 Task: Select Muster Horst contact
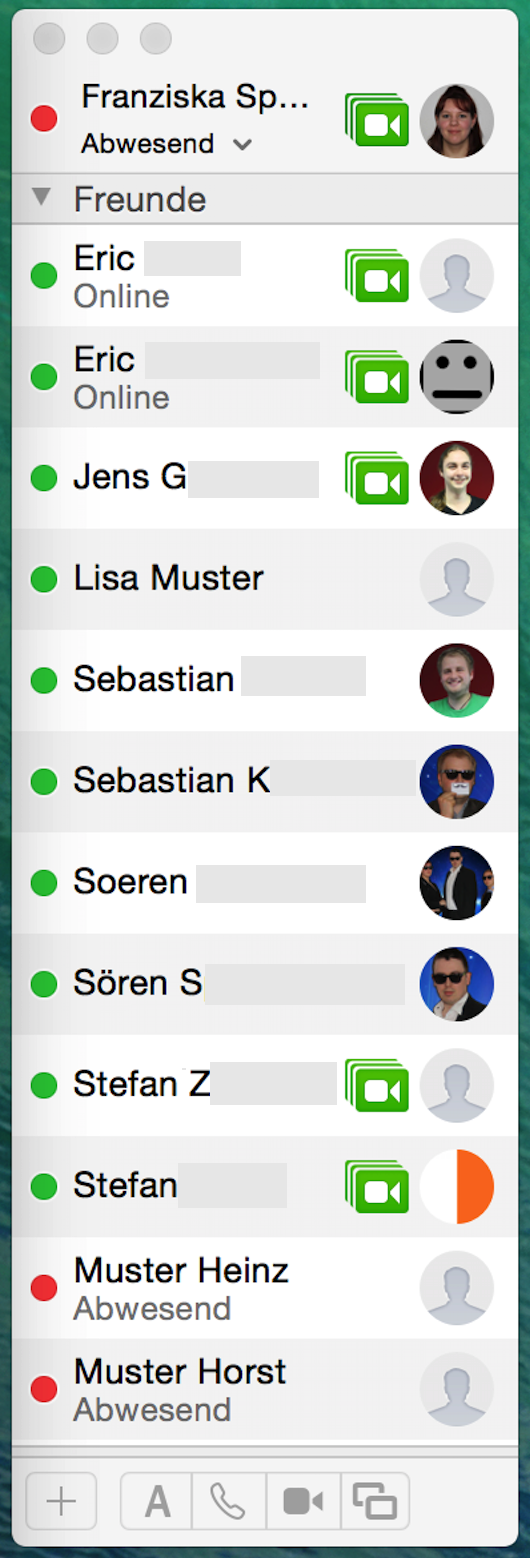(265, 1388)
